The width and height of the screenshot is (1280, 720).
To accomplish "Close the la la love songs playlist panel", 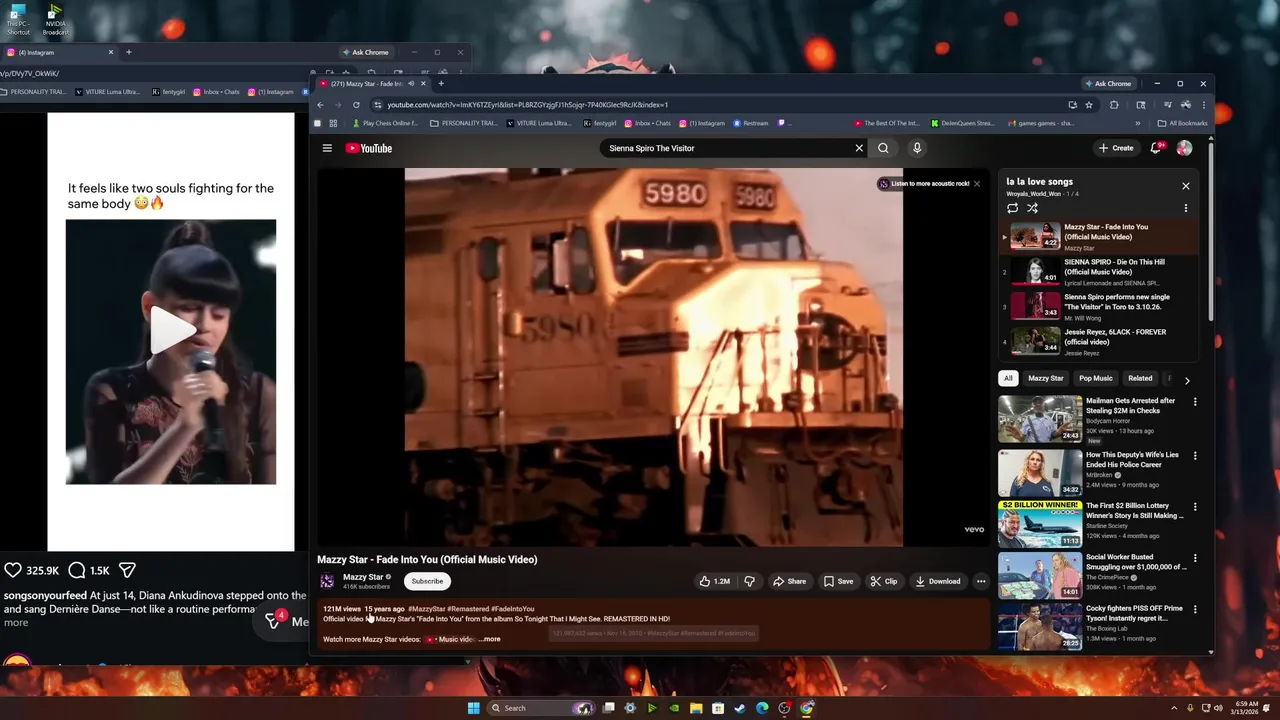I will tap(1186, 186).
